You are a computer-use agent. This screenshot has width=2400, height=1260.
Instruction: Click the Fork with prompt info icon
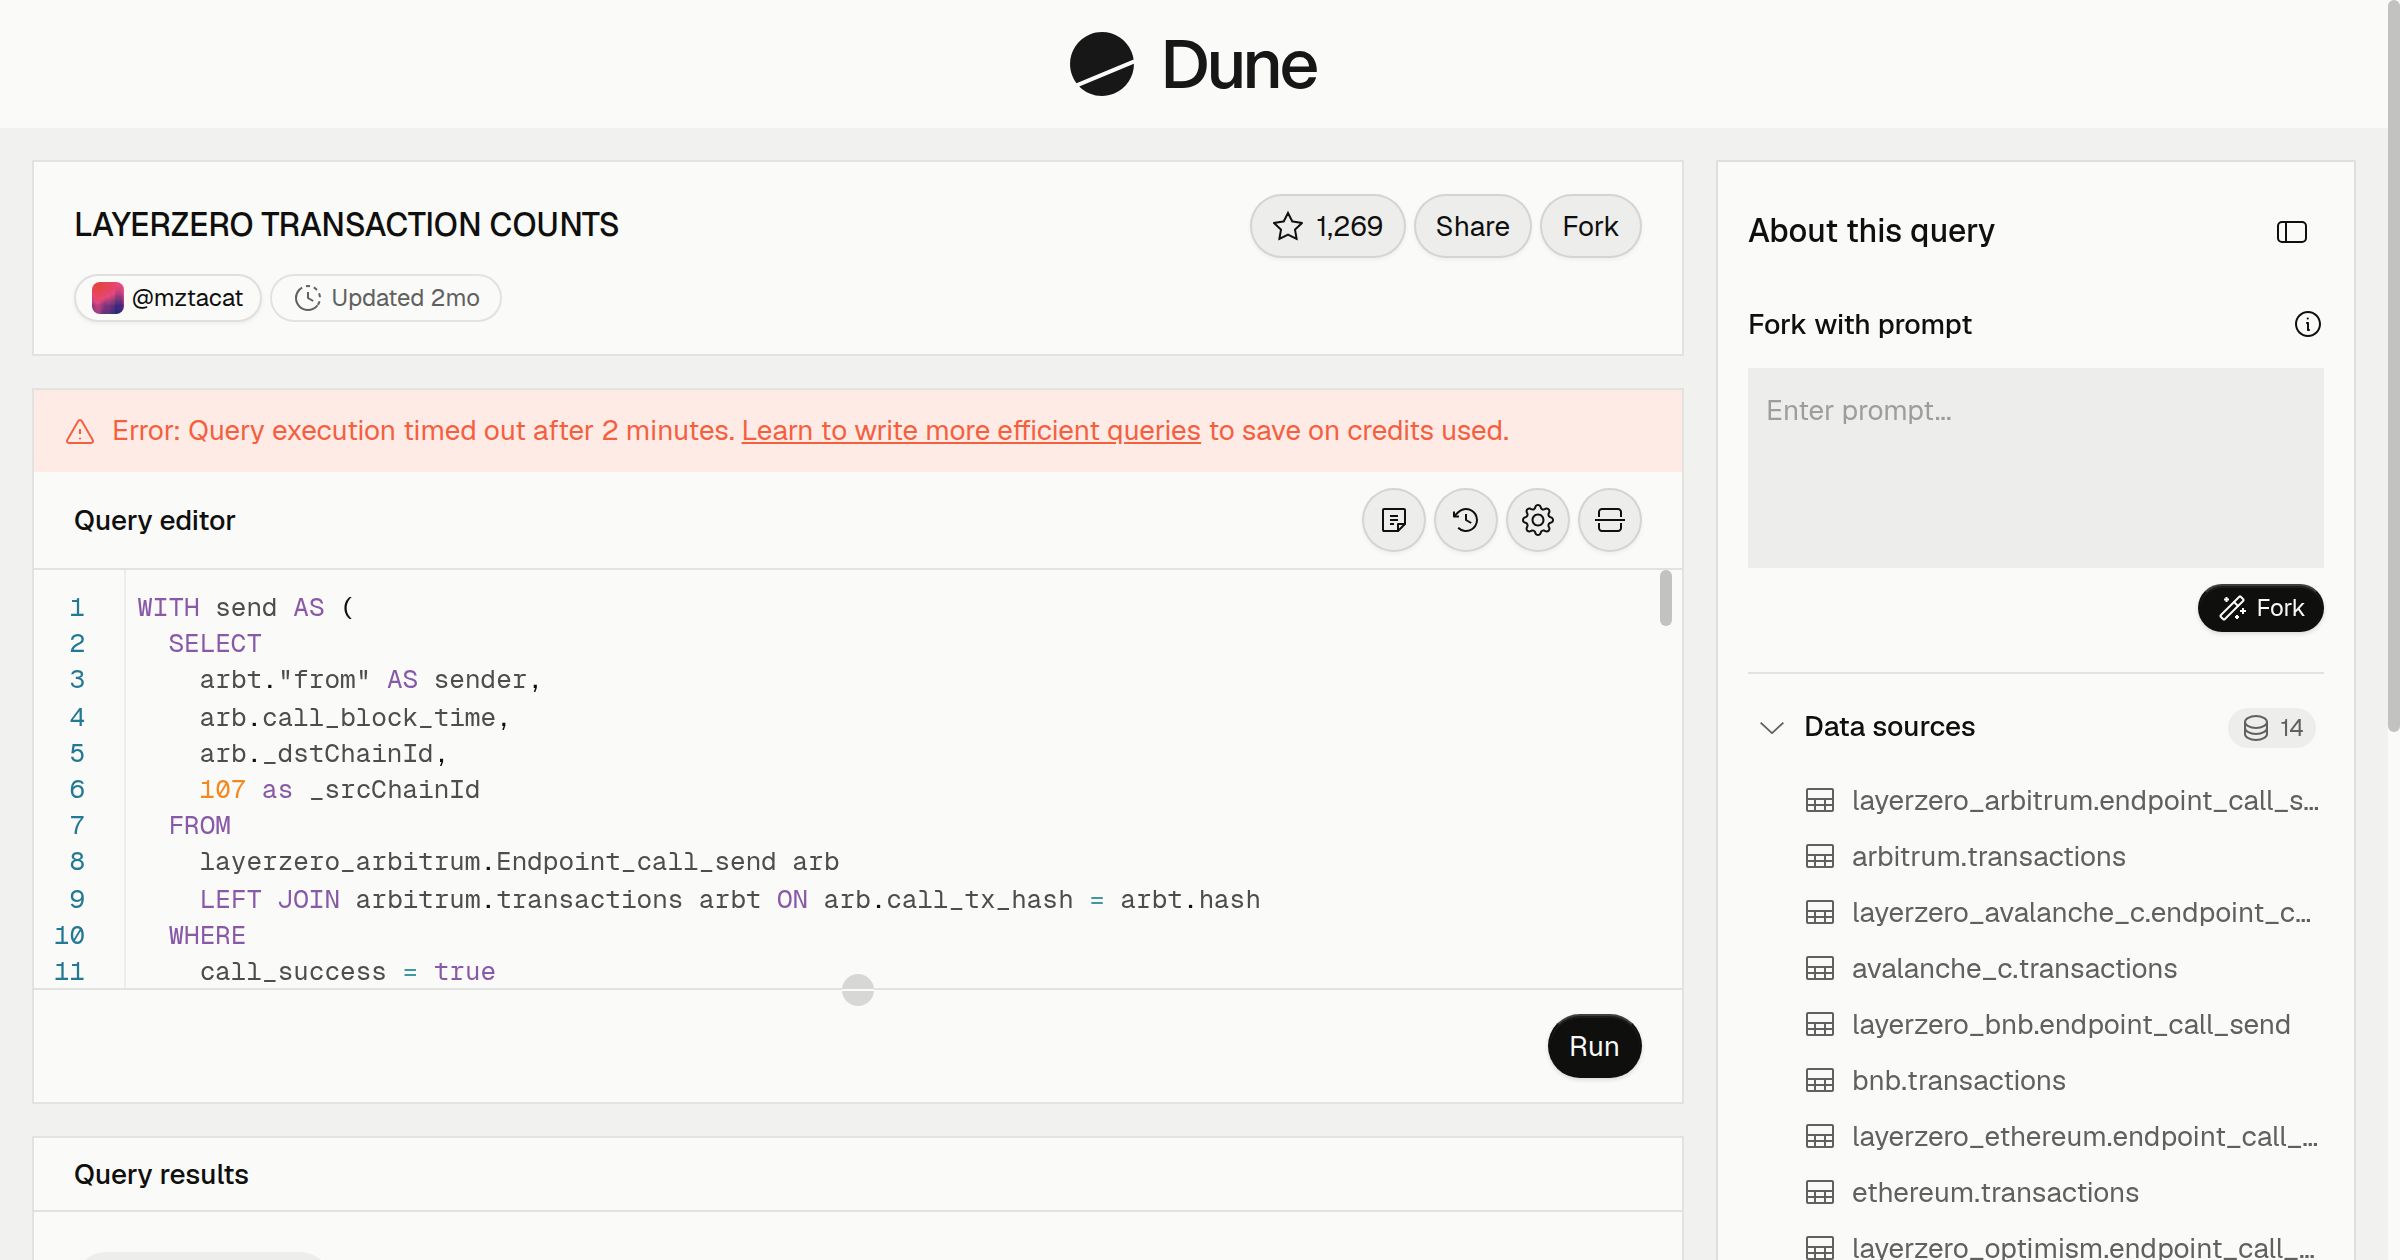pos(2308,324)
